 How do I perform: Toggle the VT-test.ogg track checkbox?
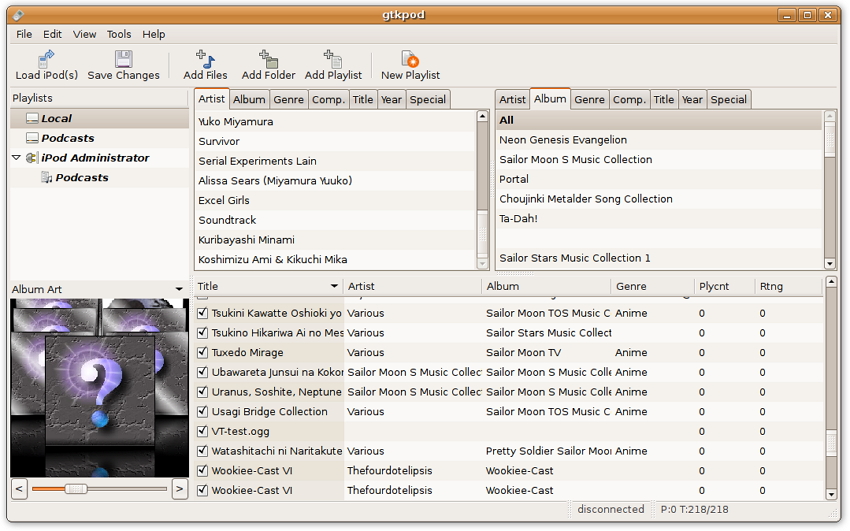pyautogui.click(x=203, y=432)
